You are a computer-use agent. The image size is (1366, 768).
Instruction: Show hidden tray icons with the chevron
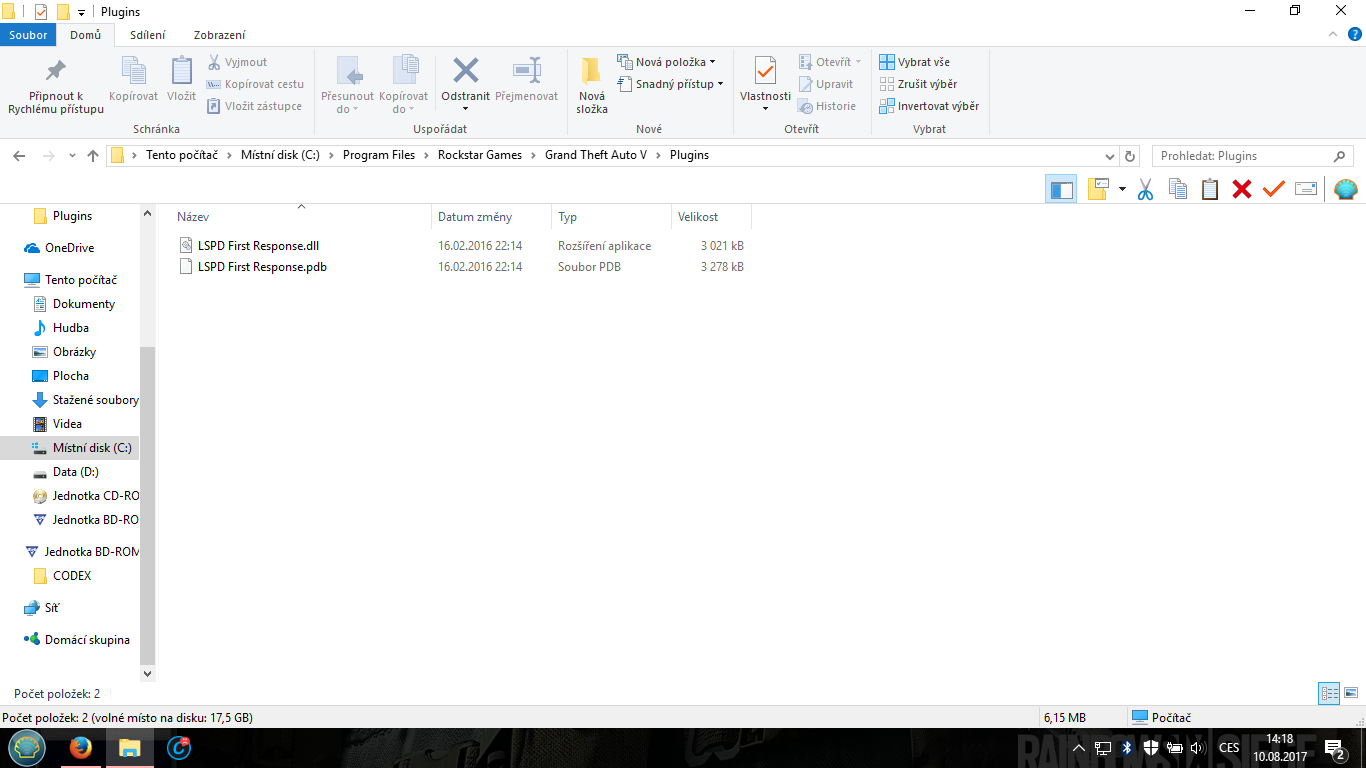1078,748
